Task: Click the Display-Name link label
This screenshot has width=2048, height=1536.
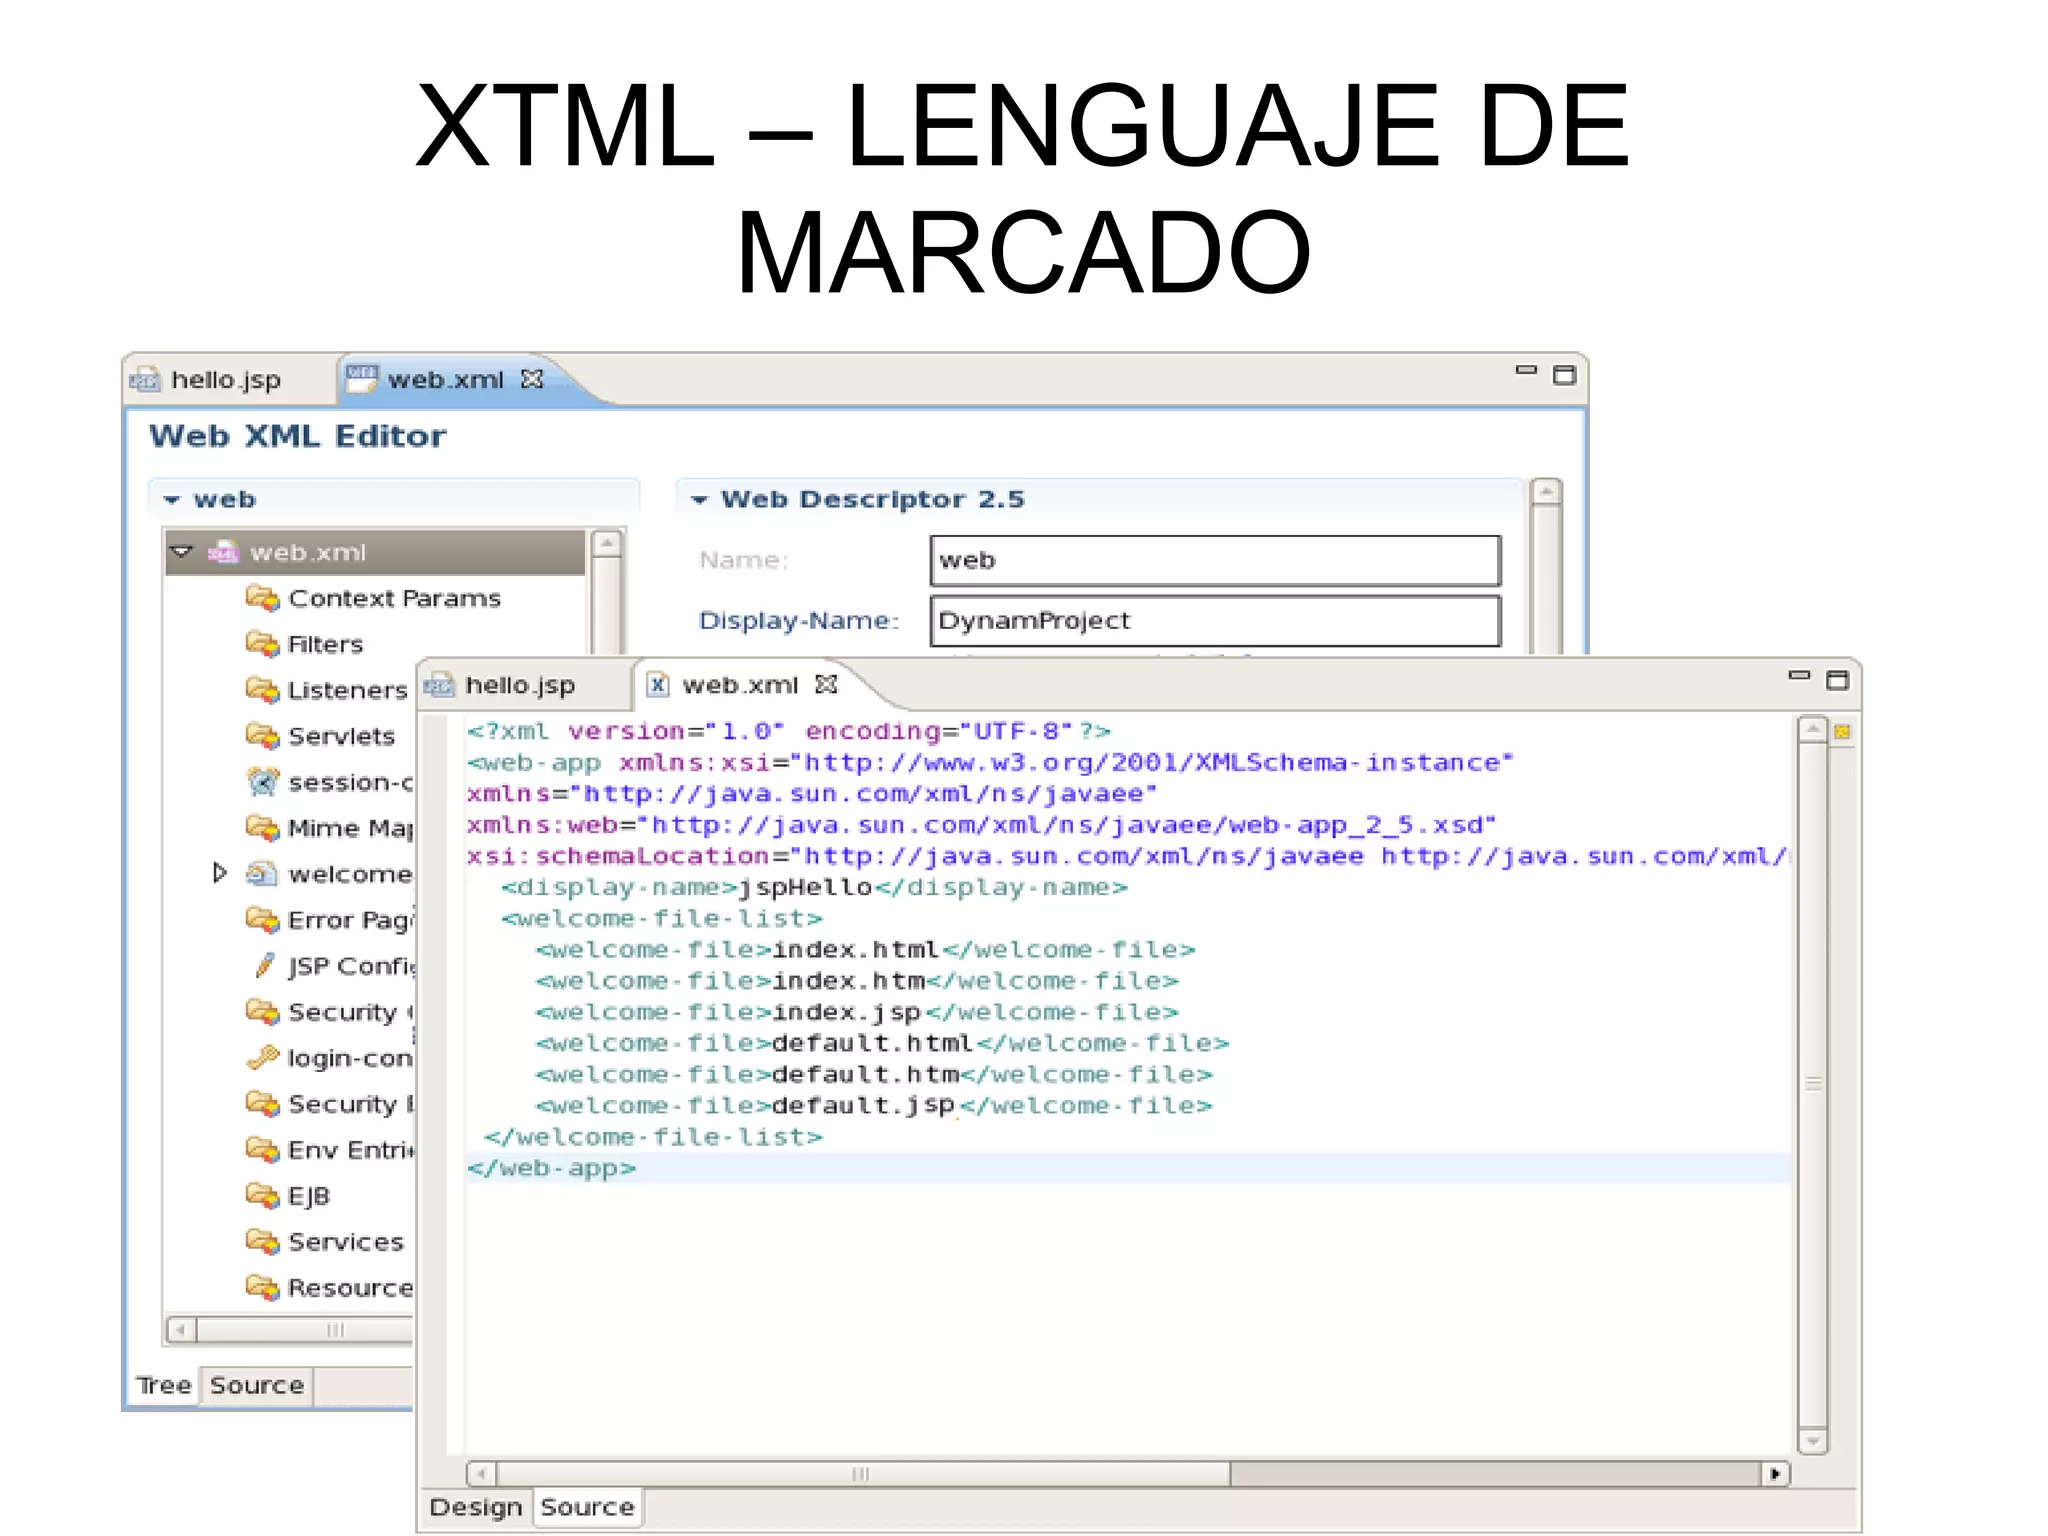Action: pos(799,621)
